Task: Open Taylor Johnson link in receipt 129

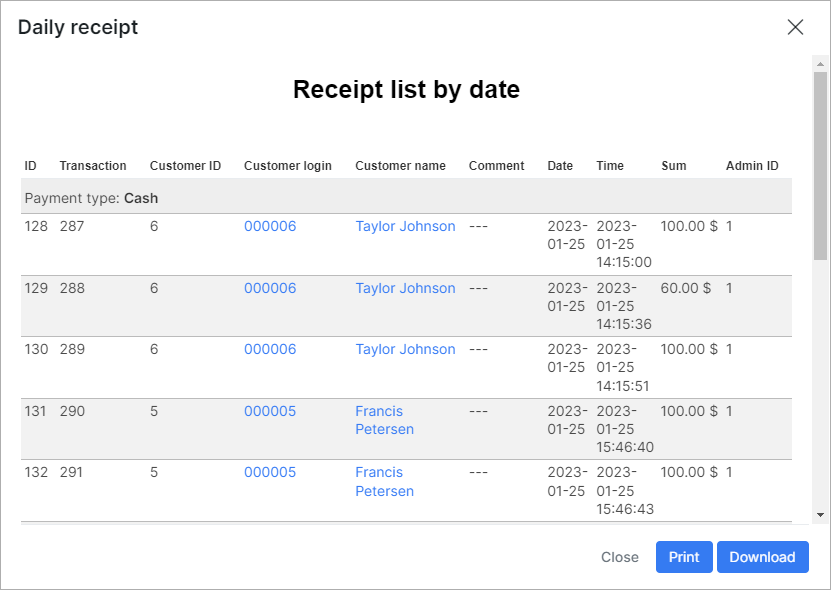Action: click(405, 288)
